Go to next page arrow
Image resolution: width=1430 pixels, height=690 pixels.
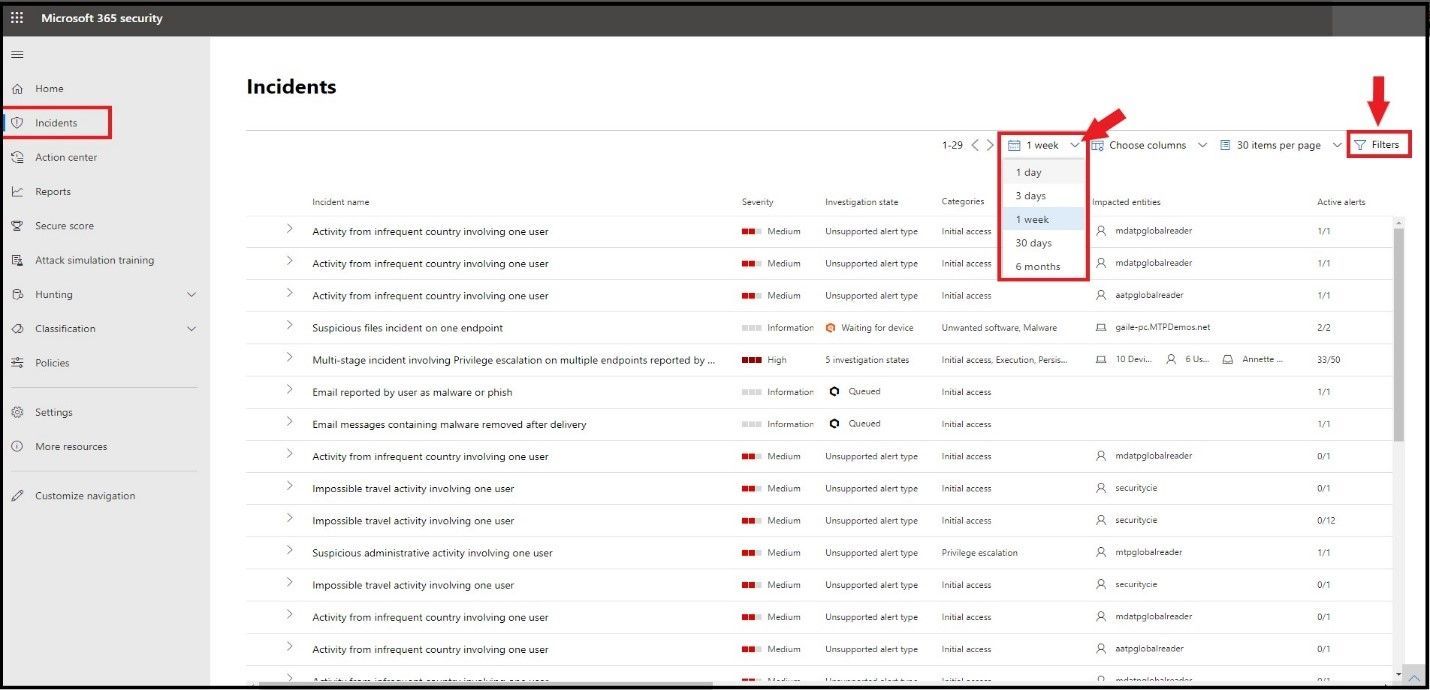(x=990, y=145)
